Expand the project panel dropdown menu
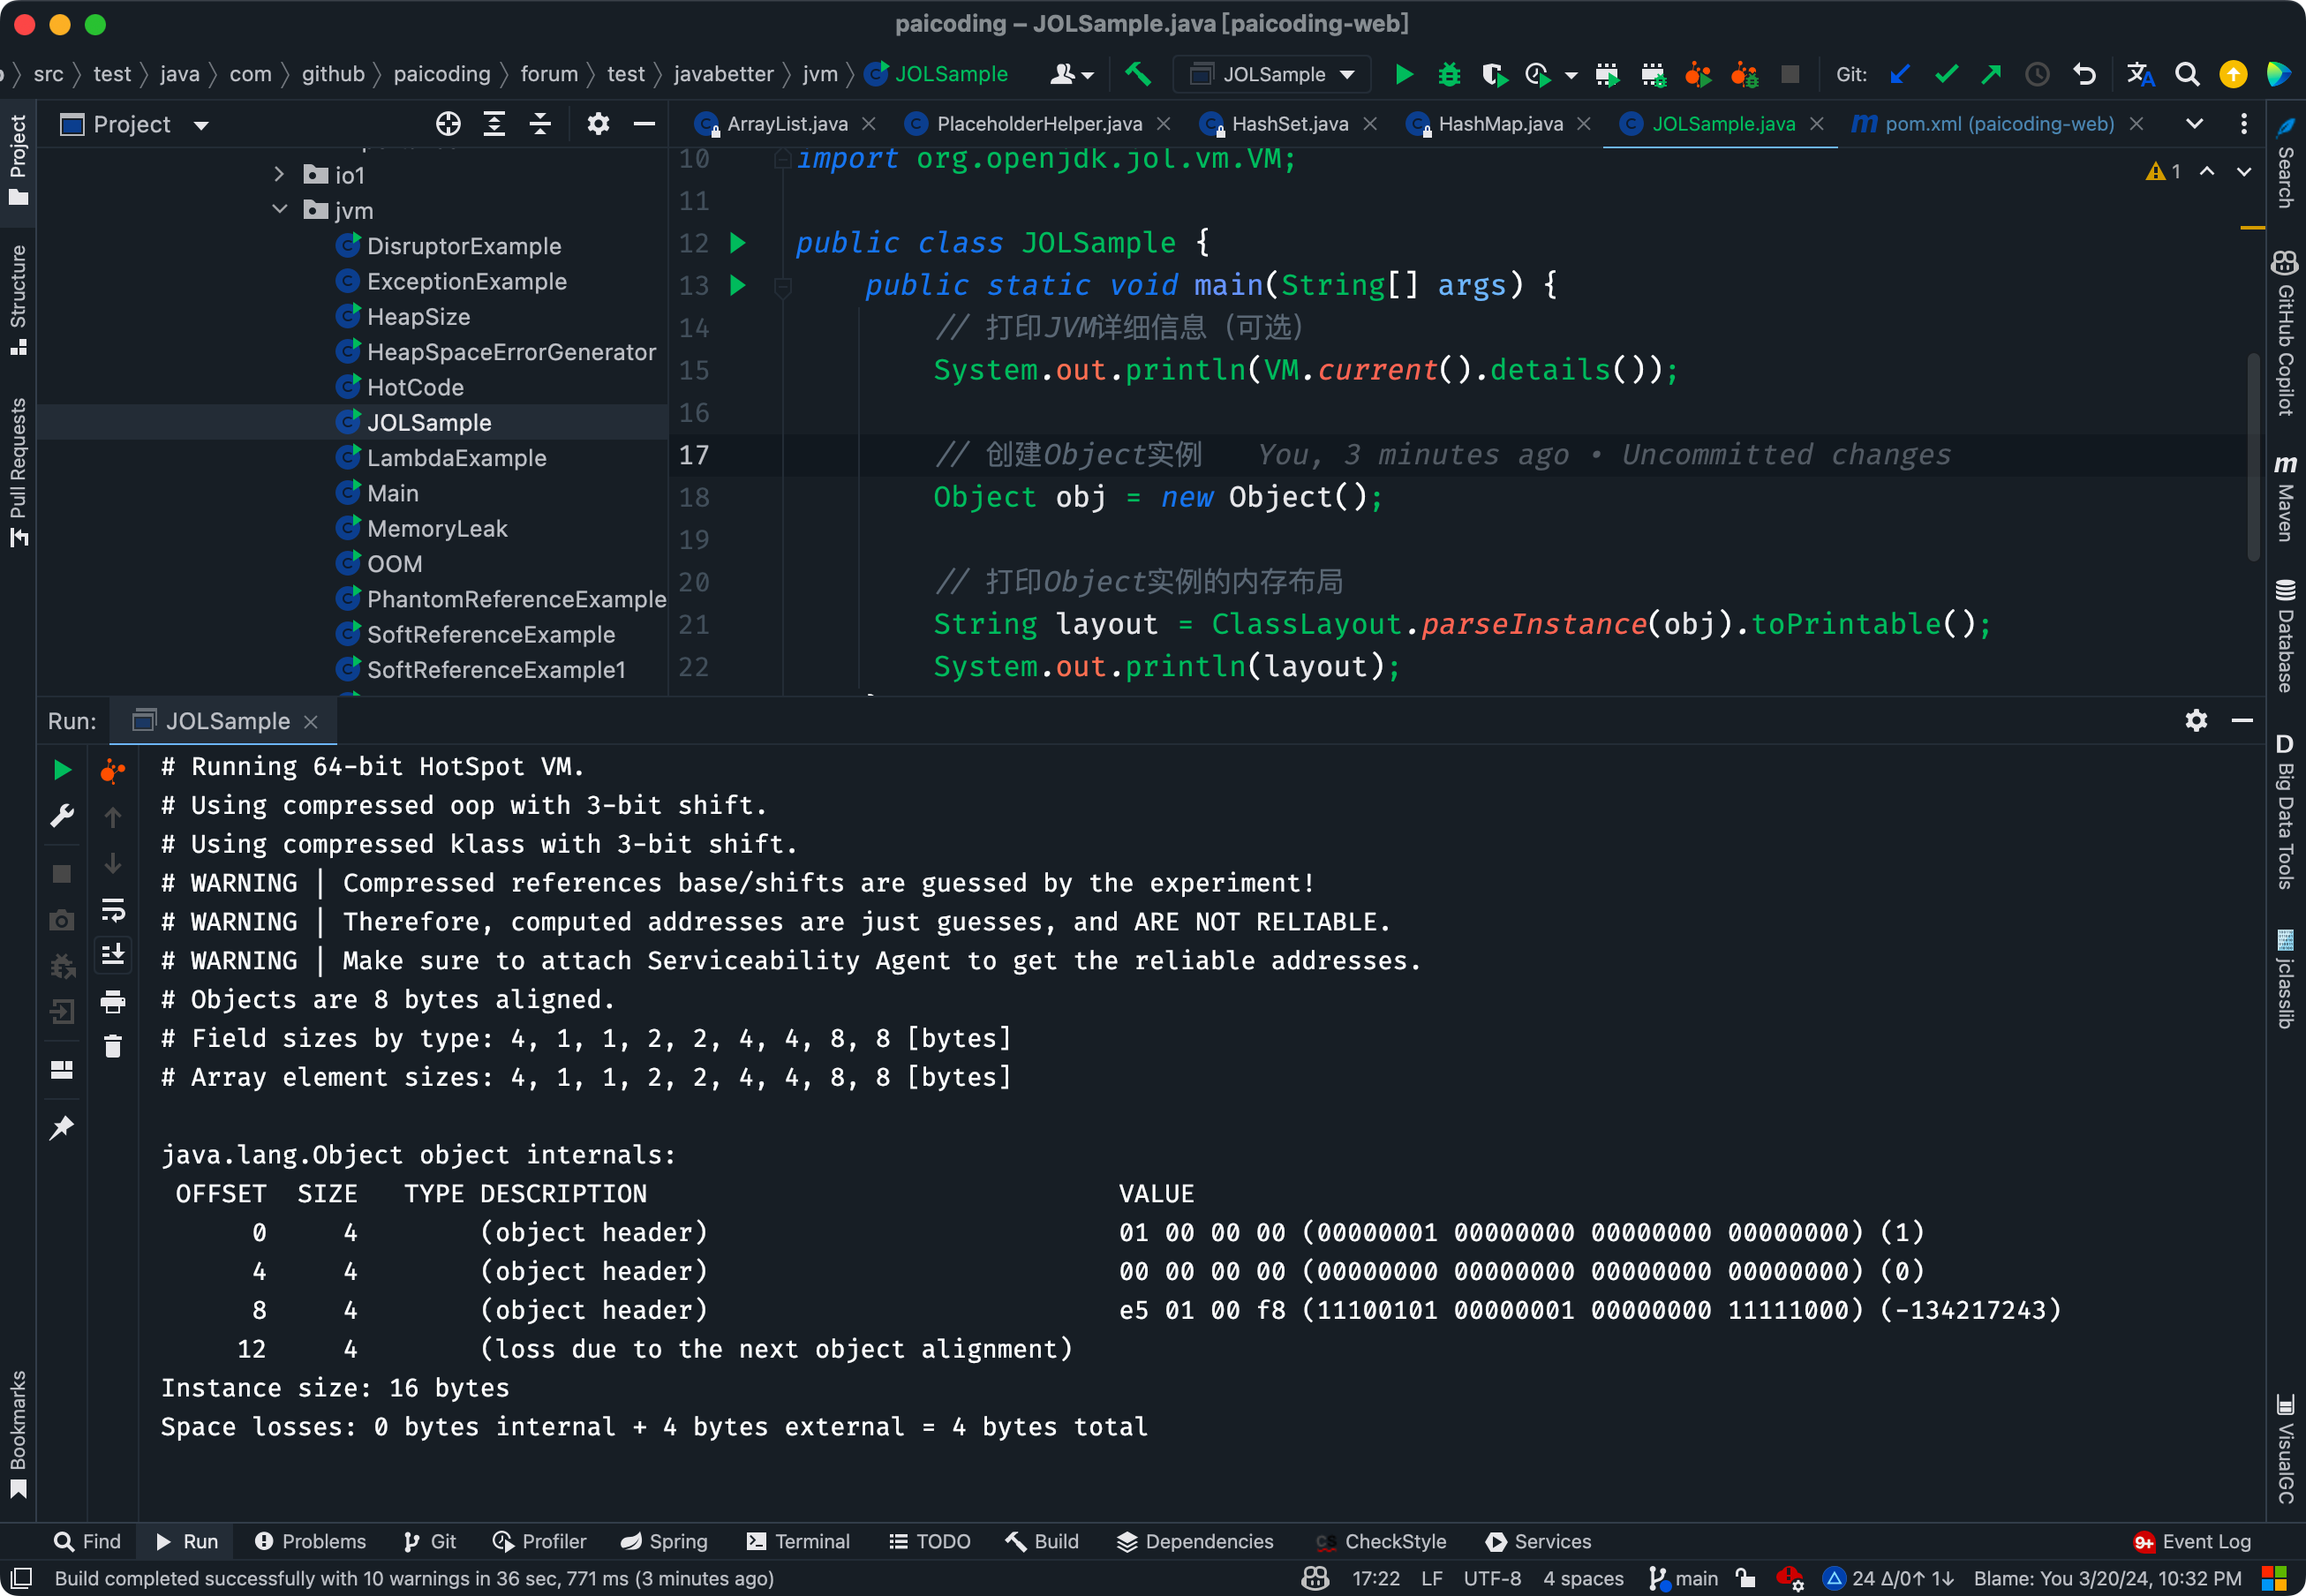The width and height of the screenshot is (2306, 1596). pos(198,124)
